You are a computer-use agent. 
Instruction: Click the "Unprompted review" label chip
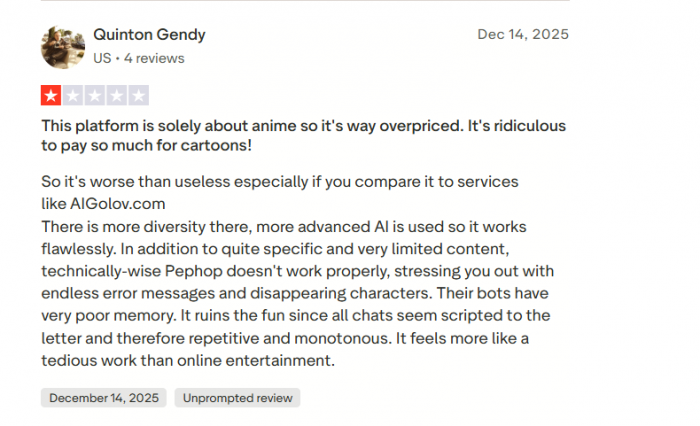point(237,398)
